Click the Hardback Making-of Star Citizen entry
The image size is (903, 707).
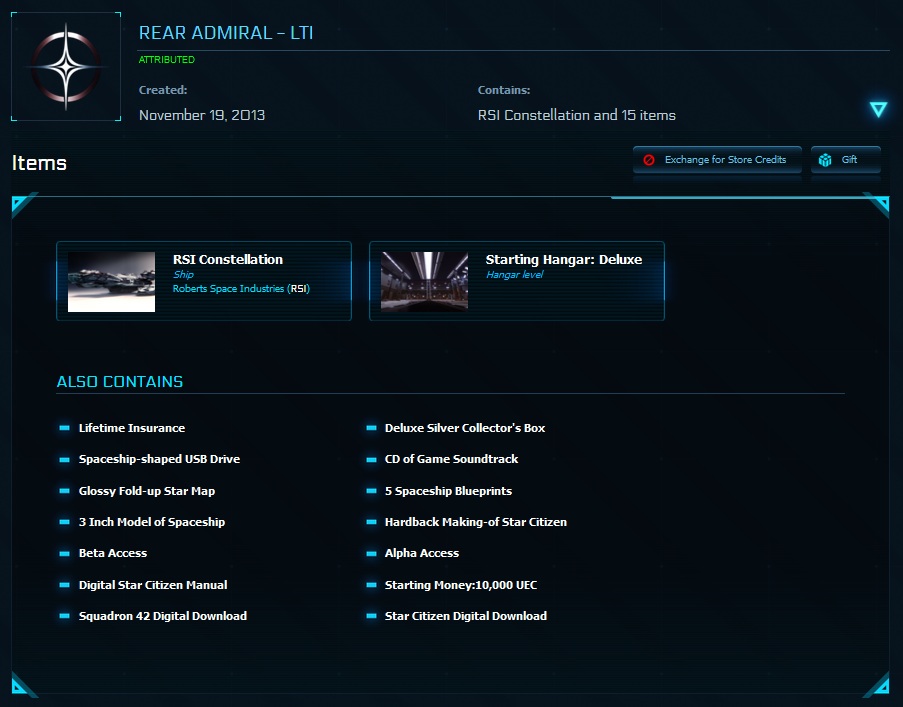pos(476,522)
